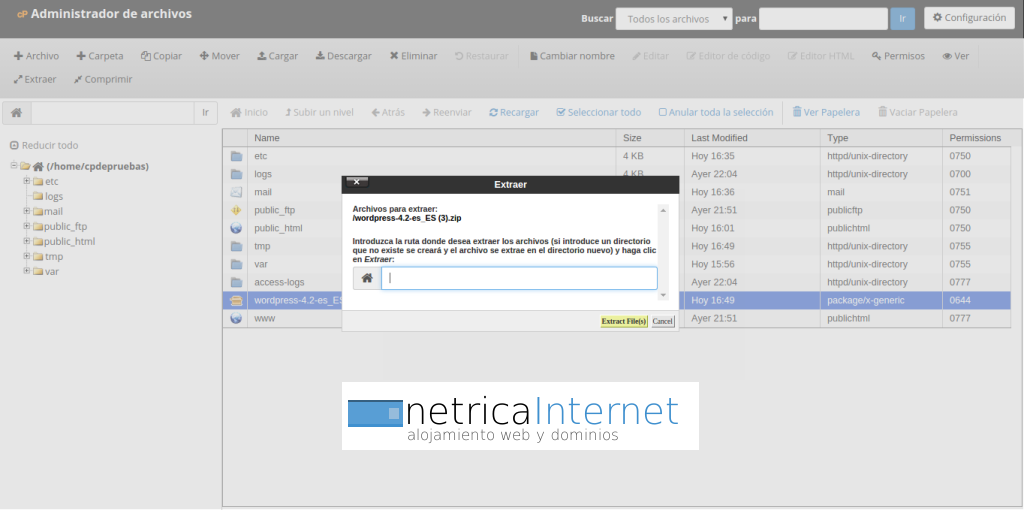Open Todos los archivos search dropdown
This screenshot has height=510, width=1024.
pos(675,18)
